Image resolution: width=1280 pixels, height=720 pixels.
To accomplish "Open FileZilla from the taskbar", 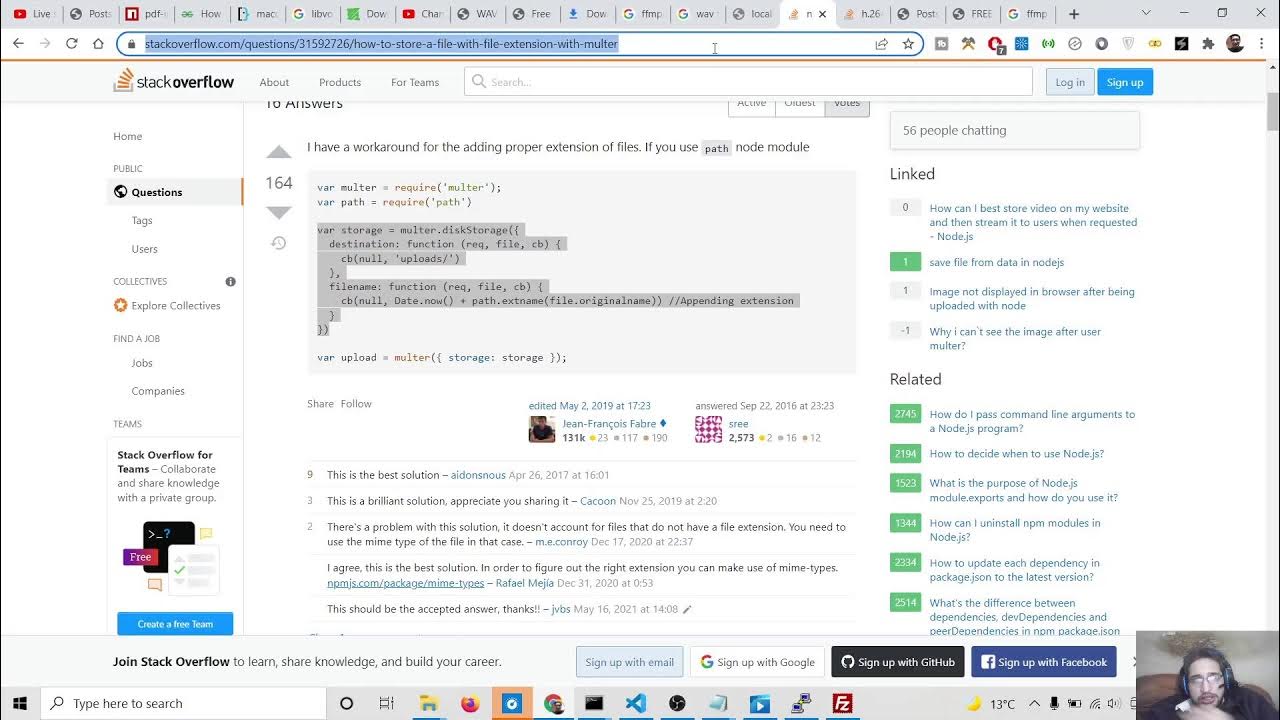I will (x=842, y=703).
